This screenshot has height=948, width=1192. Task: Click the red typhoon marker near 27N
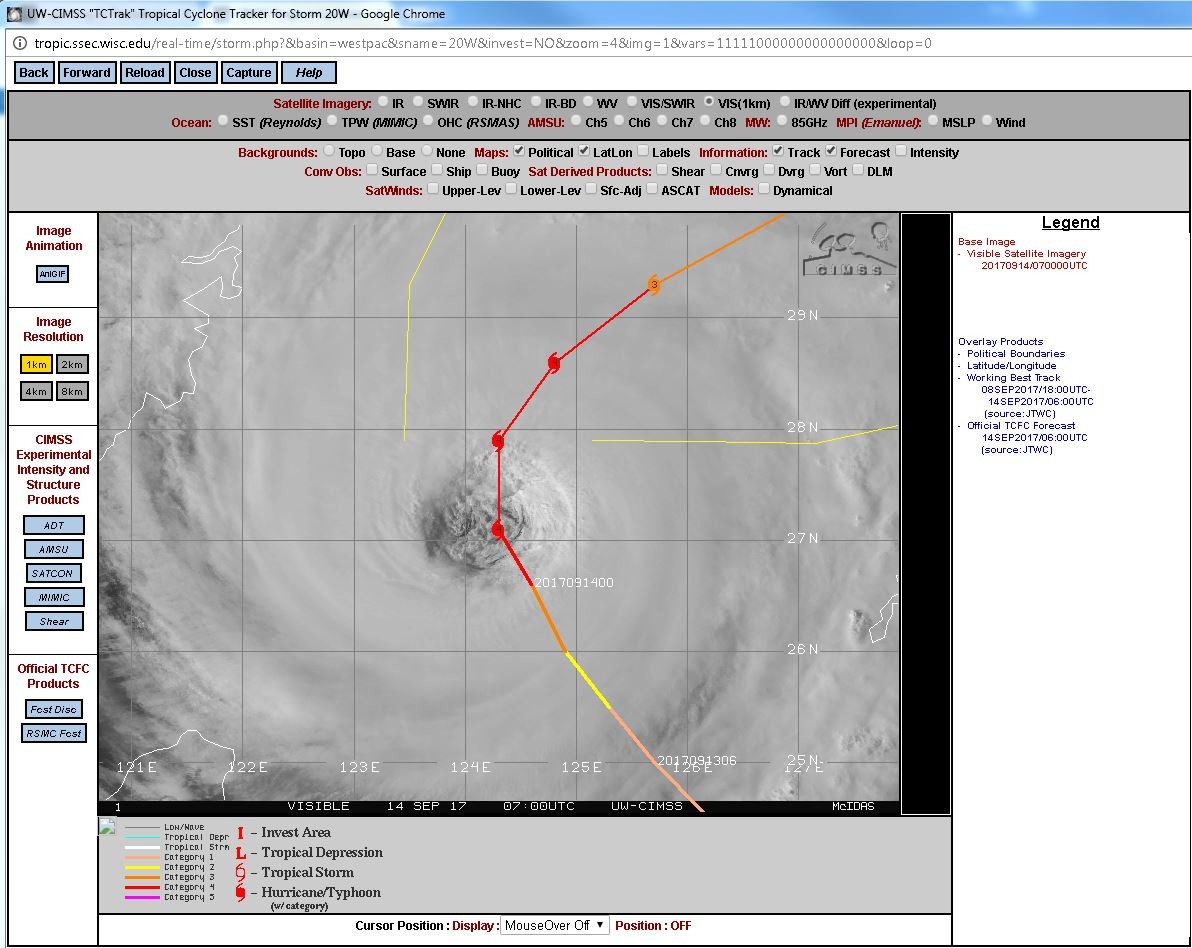pos(498,529)
